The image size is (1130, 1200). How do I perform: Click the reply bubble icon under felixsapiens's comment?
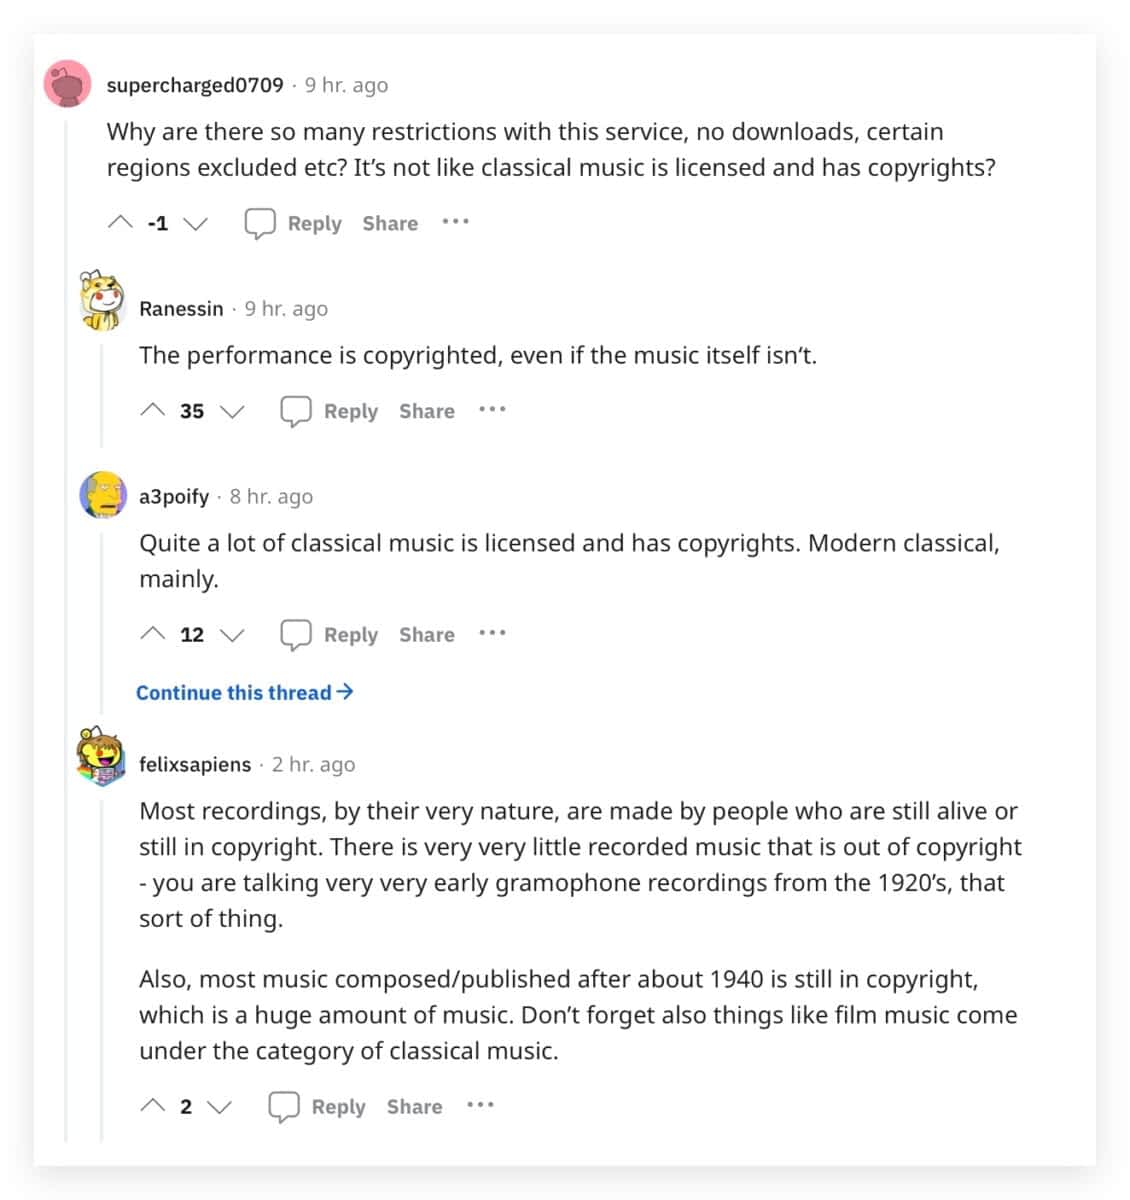point(284,1106)
